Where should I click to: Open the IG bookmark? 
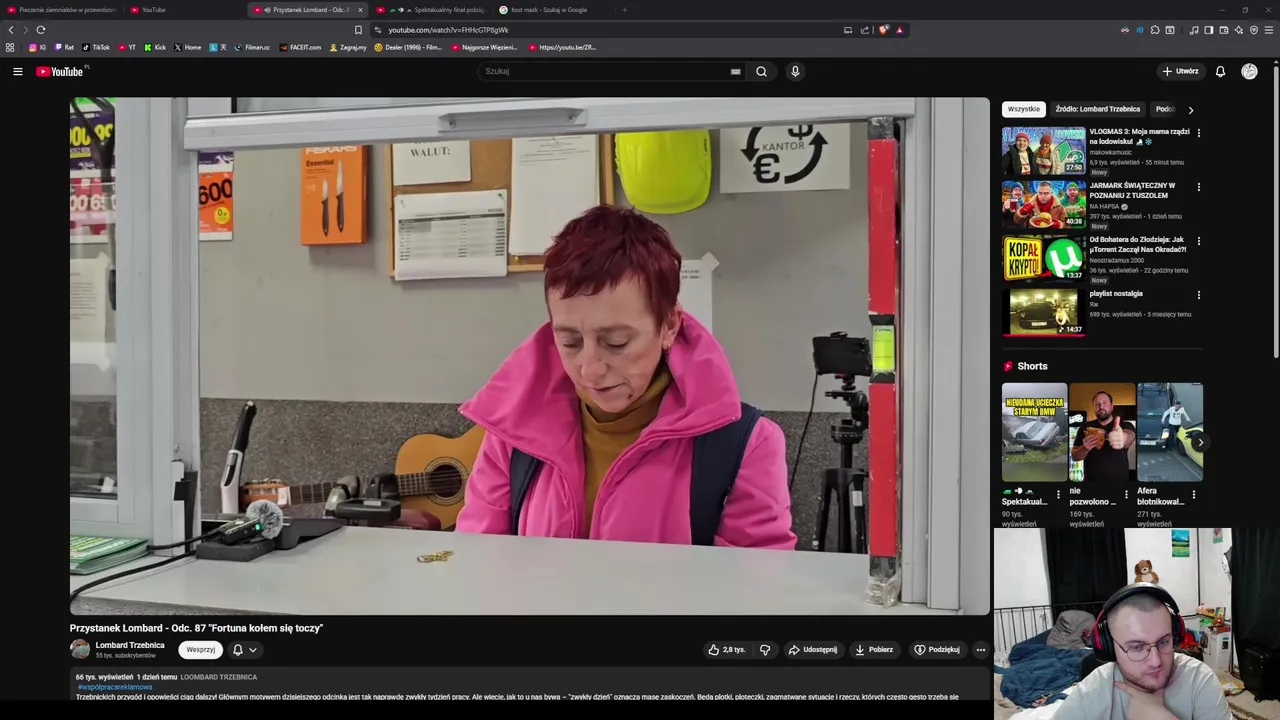[x=37, y=47]
